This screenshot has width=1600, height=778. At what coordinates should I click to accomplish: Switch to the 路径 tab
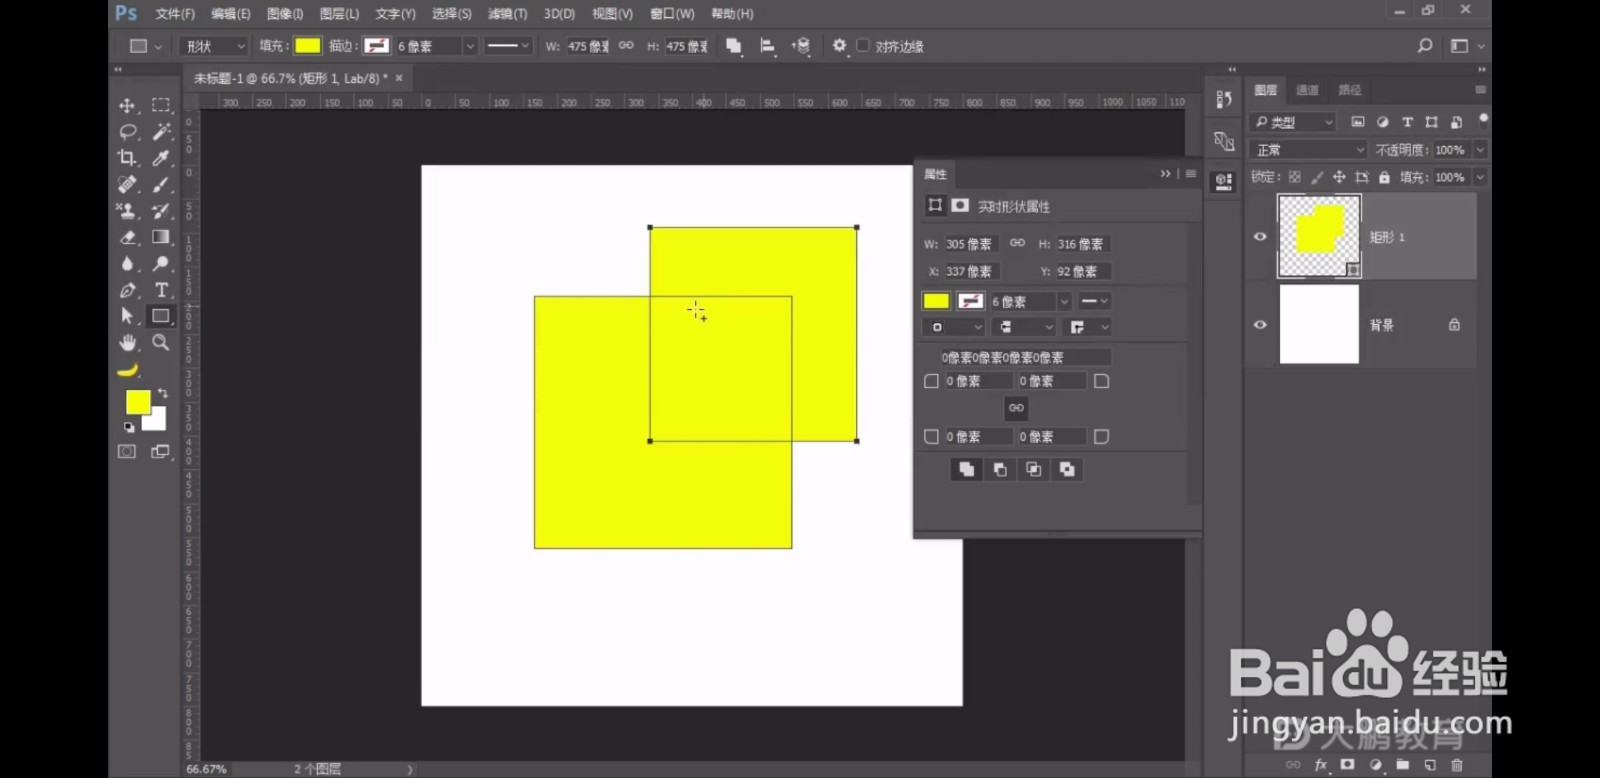click(x=1350, y=90)
